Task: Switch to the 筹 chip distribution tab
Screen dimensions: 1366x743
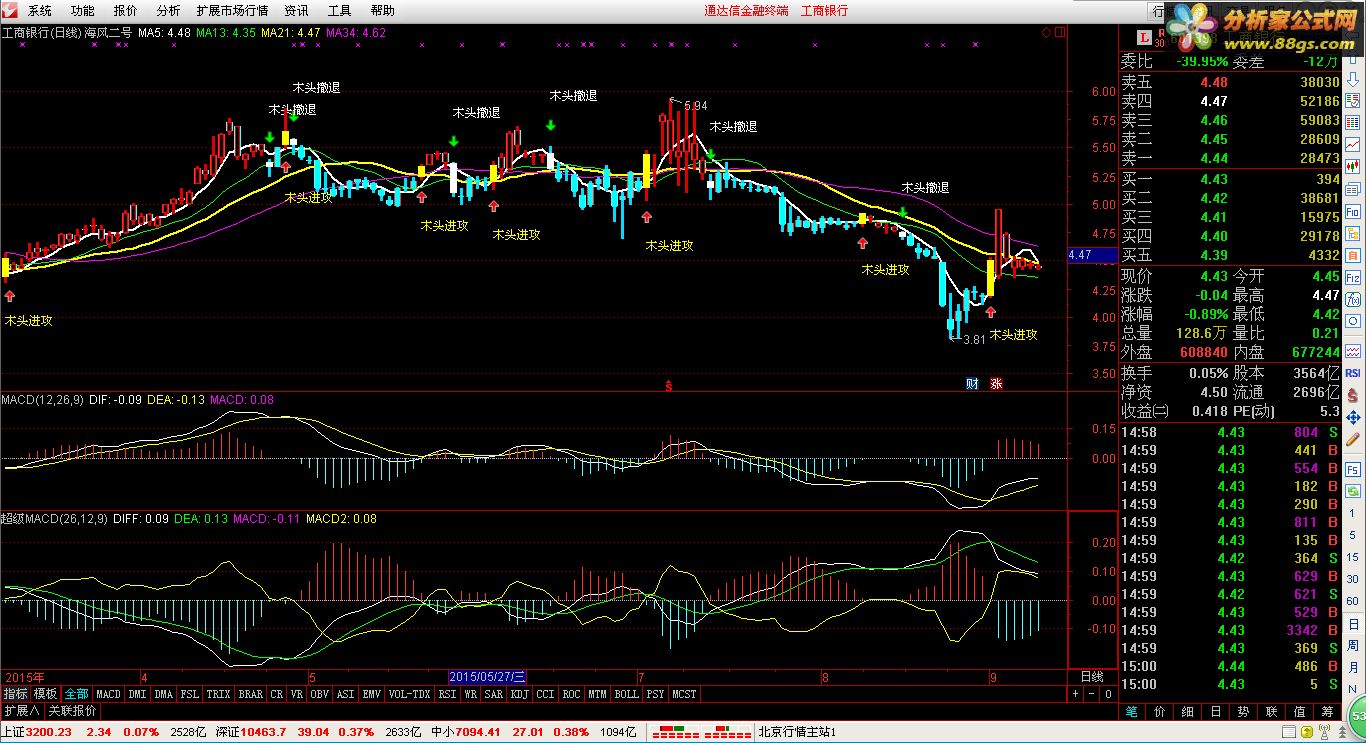Action: pos(1328,712)
